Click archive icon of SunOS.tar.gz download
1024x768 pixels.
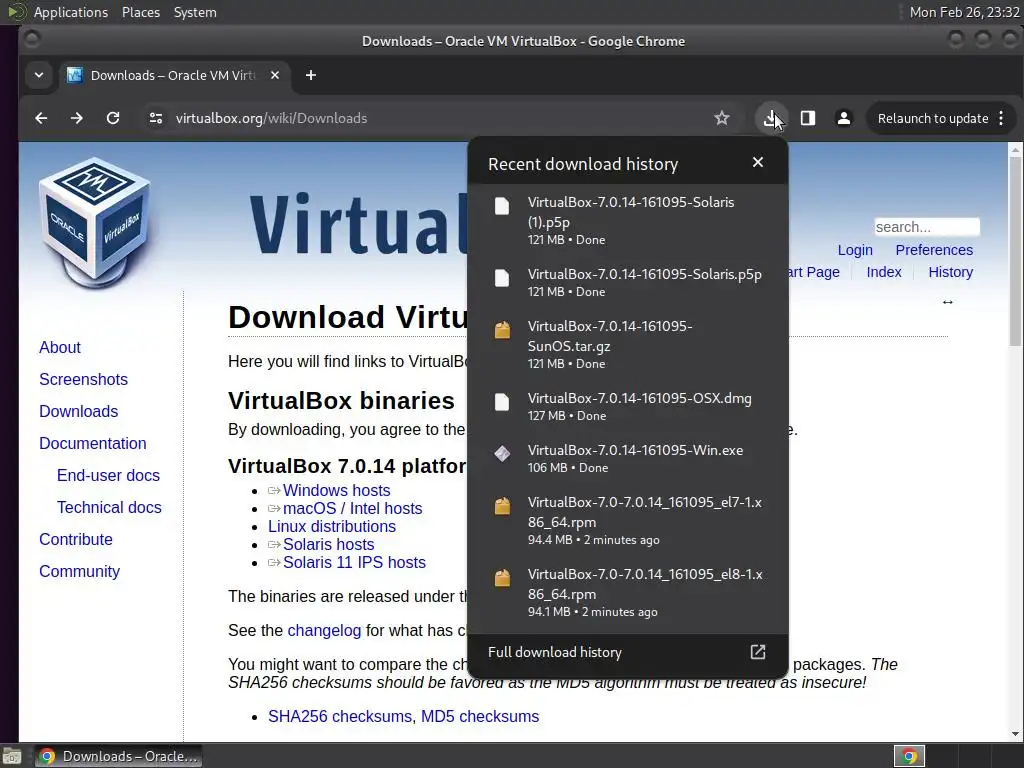[502, 330]
